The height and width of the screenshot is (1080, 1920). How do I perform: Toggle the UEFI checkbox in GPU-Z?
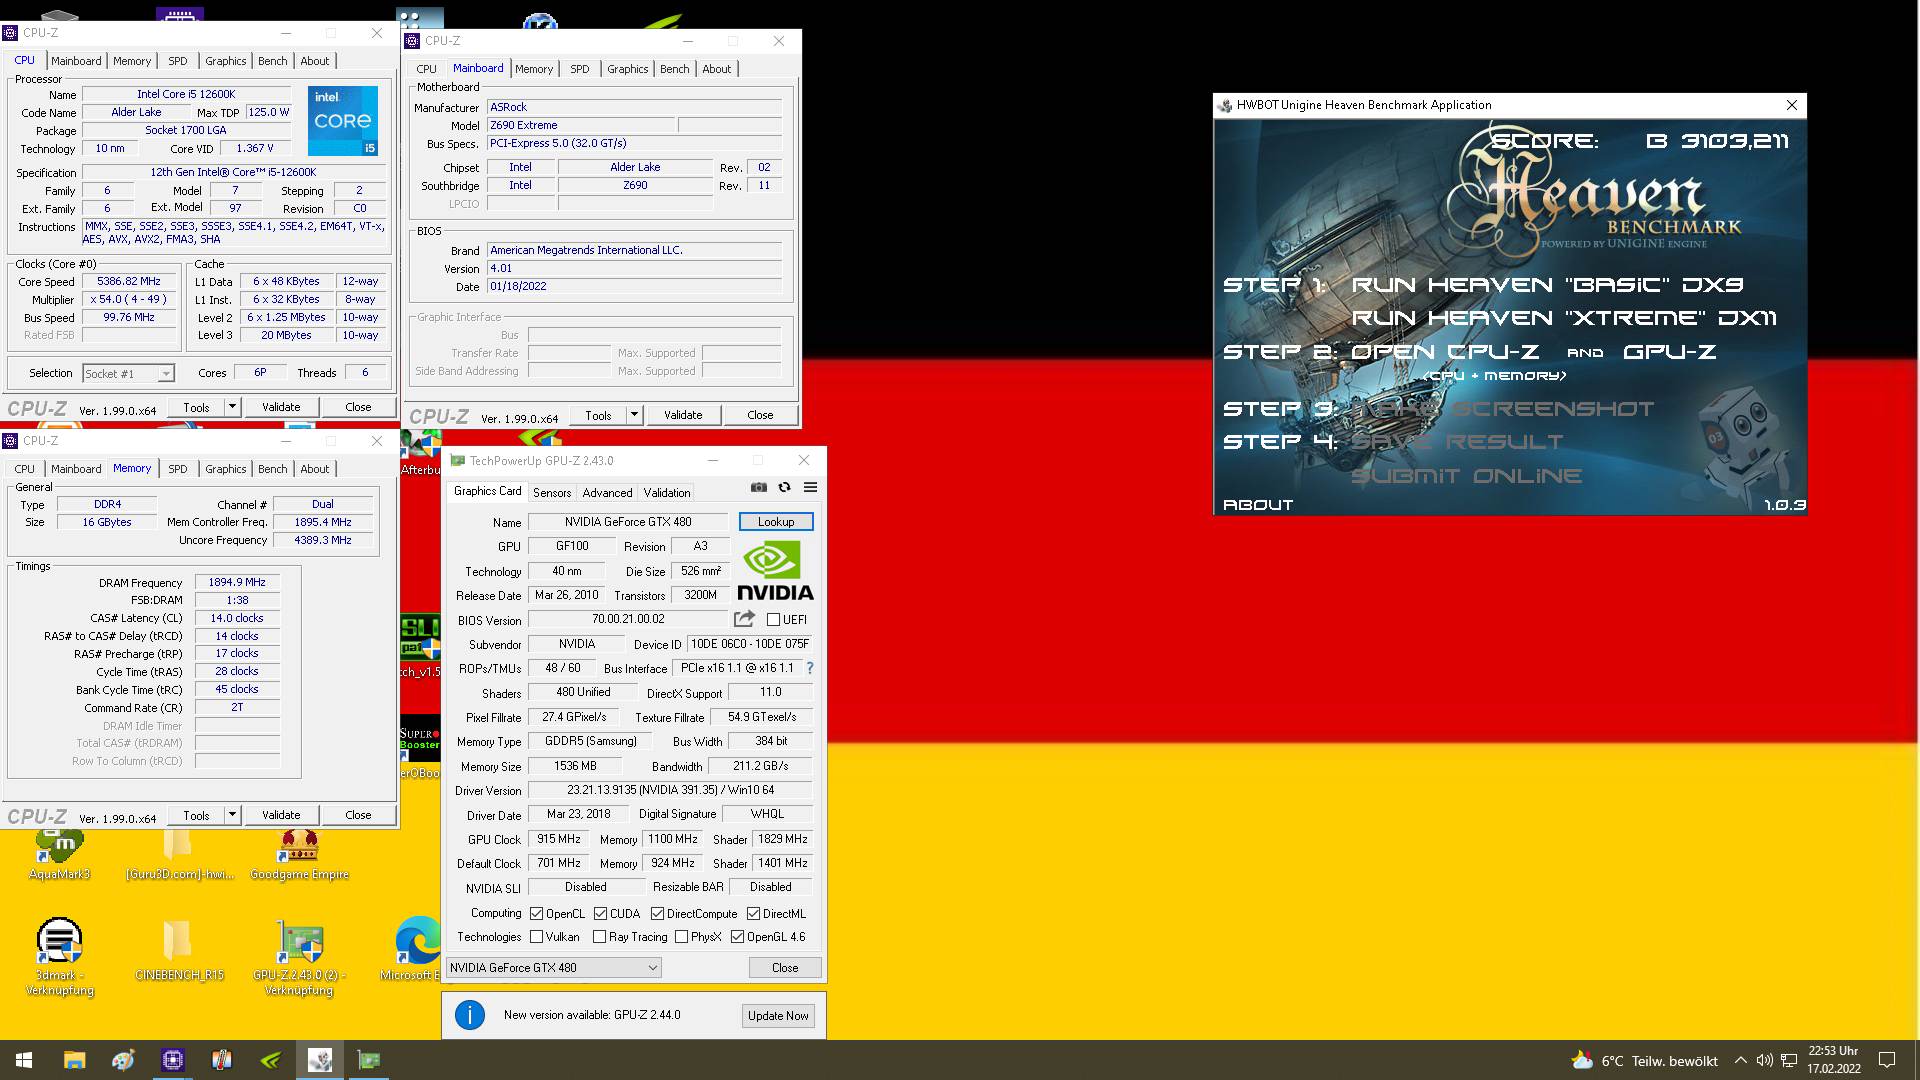[773, 620]
